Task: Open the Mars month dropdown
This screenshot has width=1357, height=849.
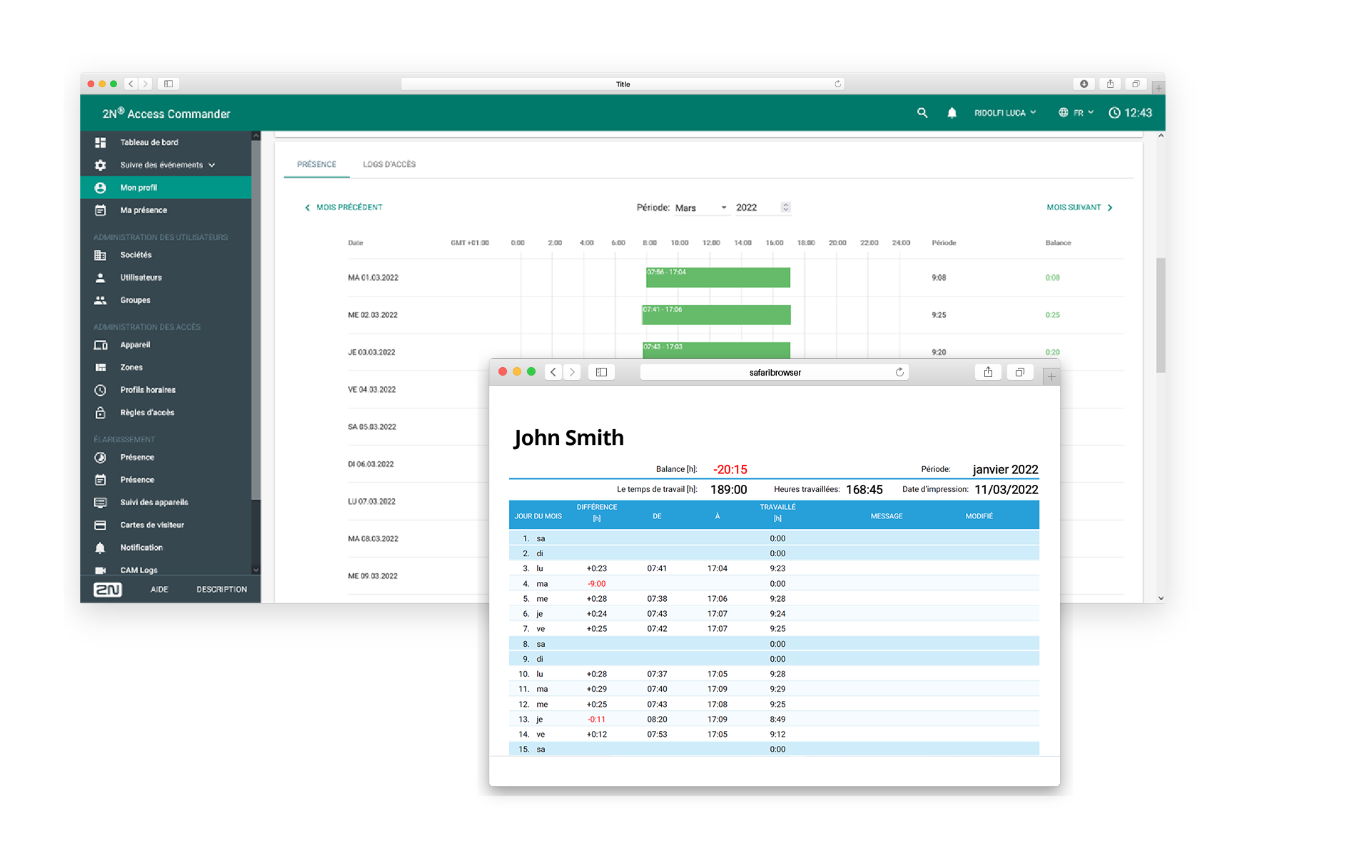Action: coord(701,208)
